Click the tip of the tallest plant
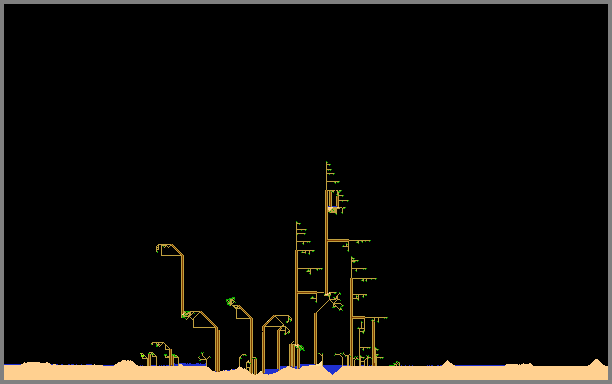This screenshot has width=612, height=384. 327,162
